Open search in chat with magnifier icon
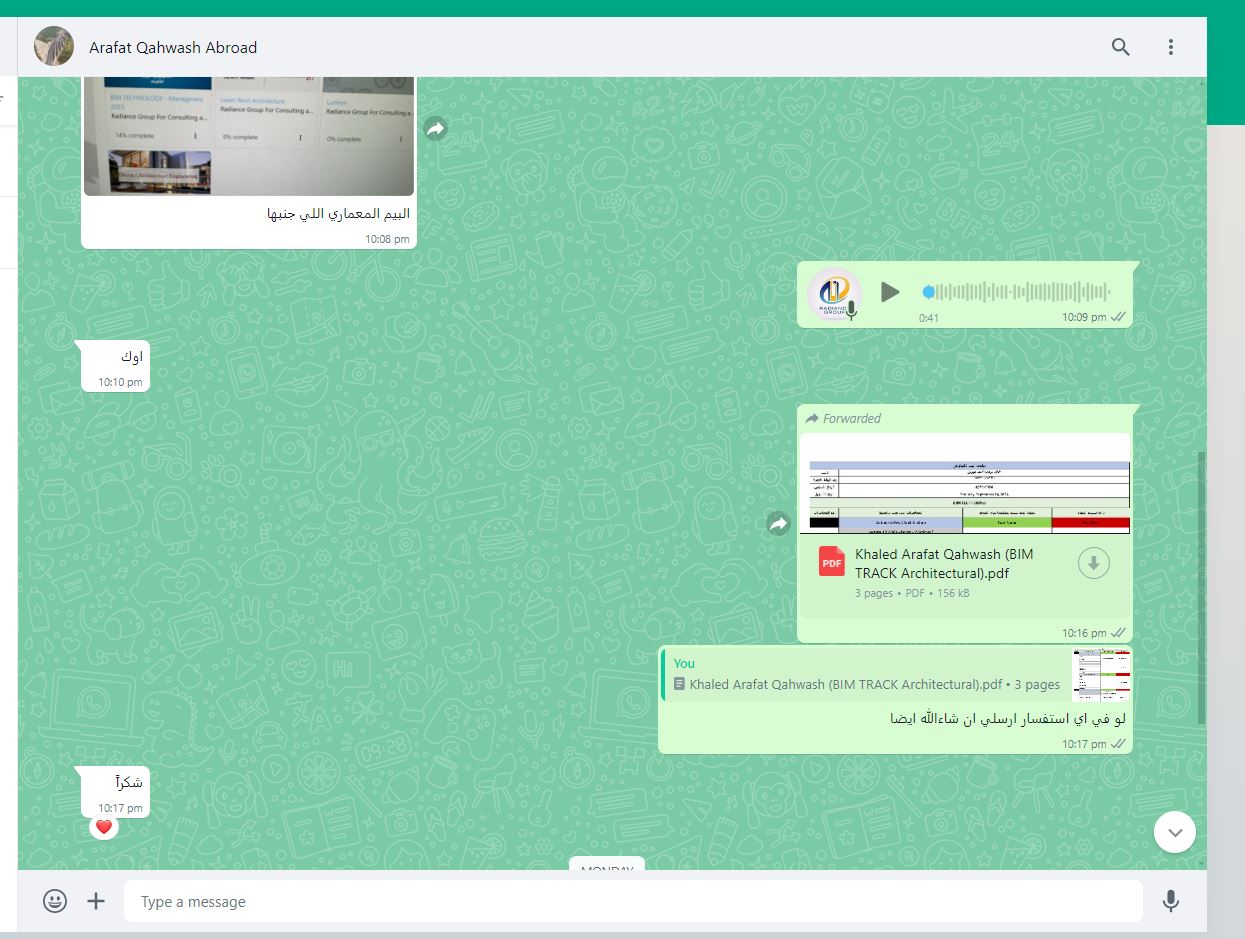 point(1121,47)
